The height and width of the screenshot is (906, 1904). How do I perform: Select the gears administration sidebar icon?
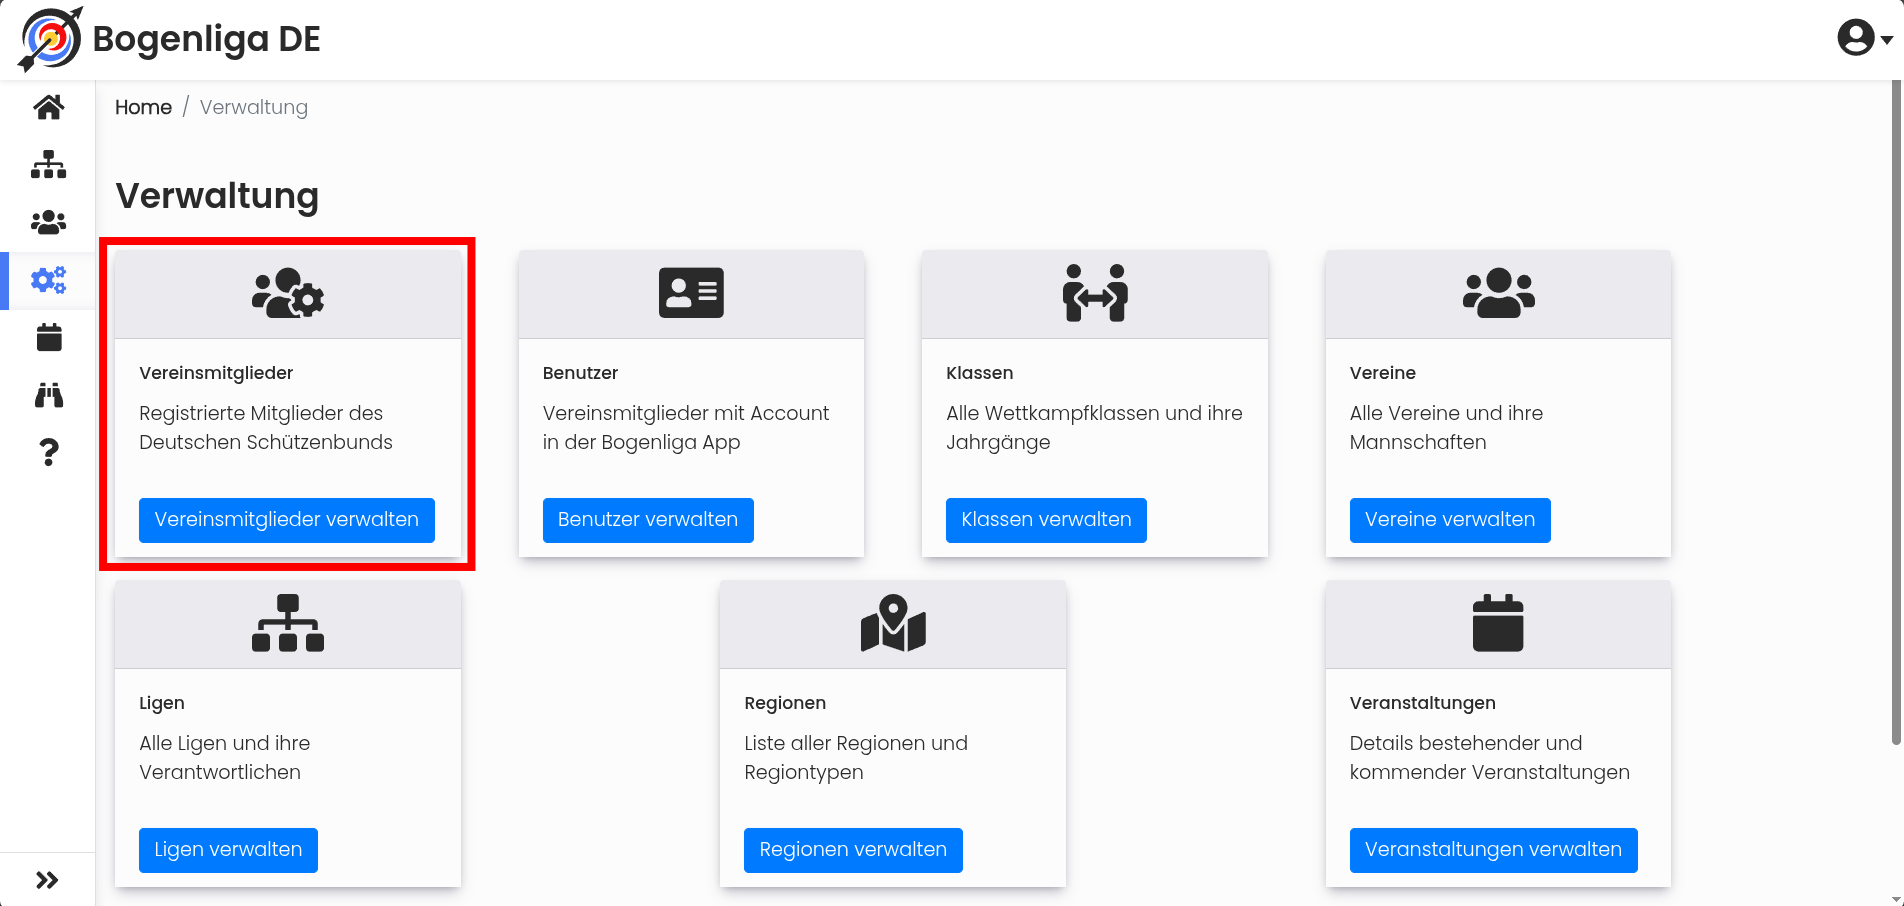(x=48, y=280)
